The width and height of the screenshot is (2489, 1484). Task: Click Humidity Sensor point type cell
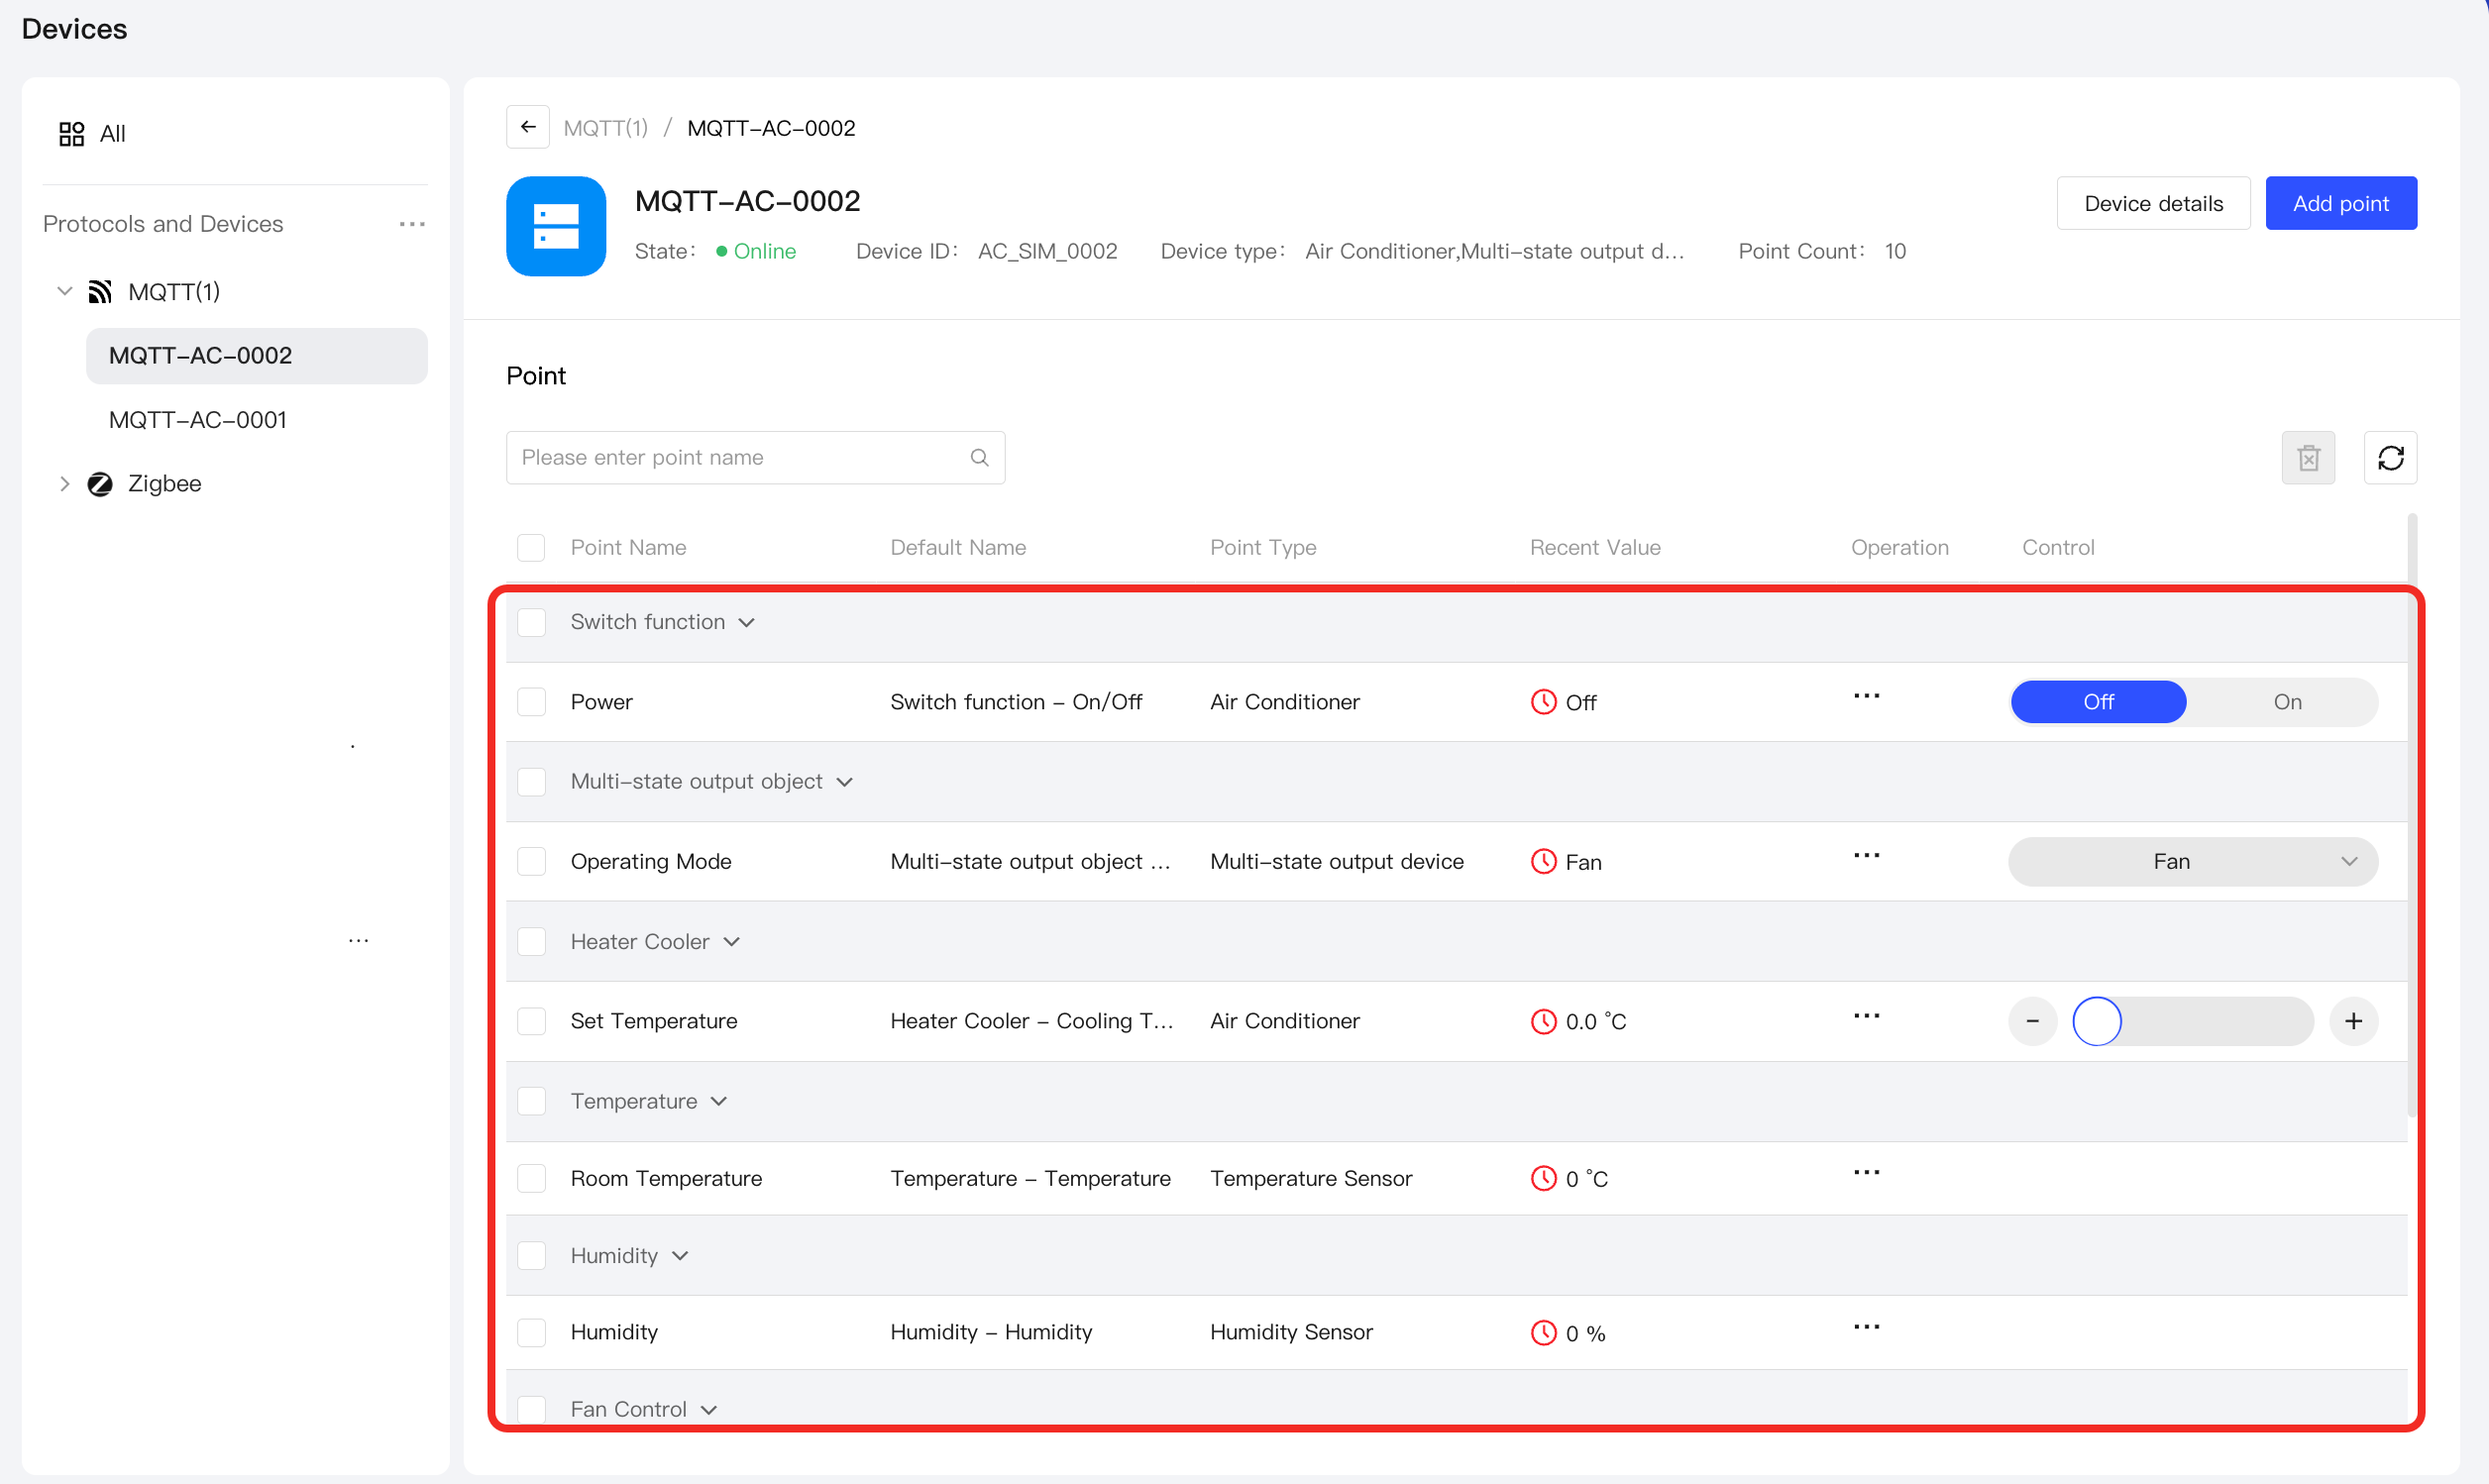pos(1291,1332)
